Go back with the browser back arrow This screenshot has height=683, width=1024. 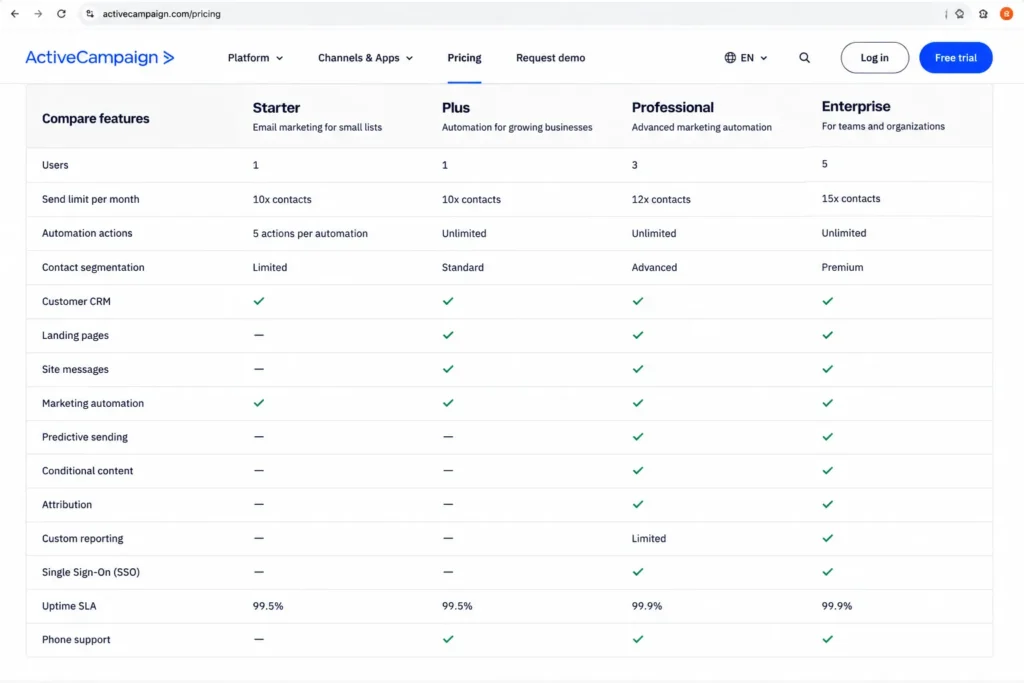pyautogui.click(x=15, y=14)
